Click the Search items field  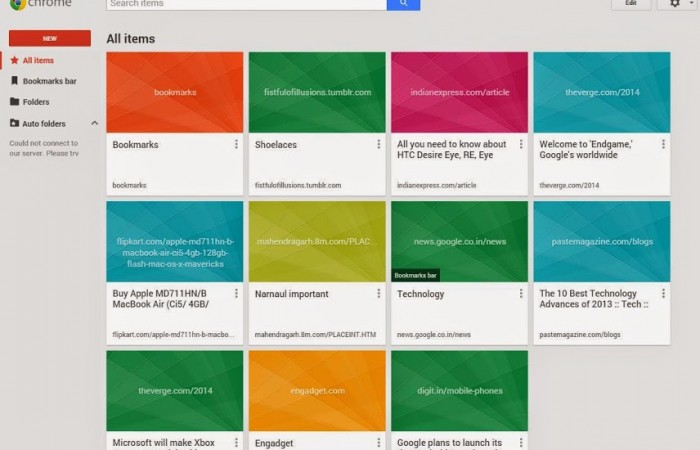246,4
